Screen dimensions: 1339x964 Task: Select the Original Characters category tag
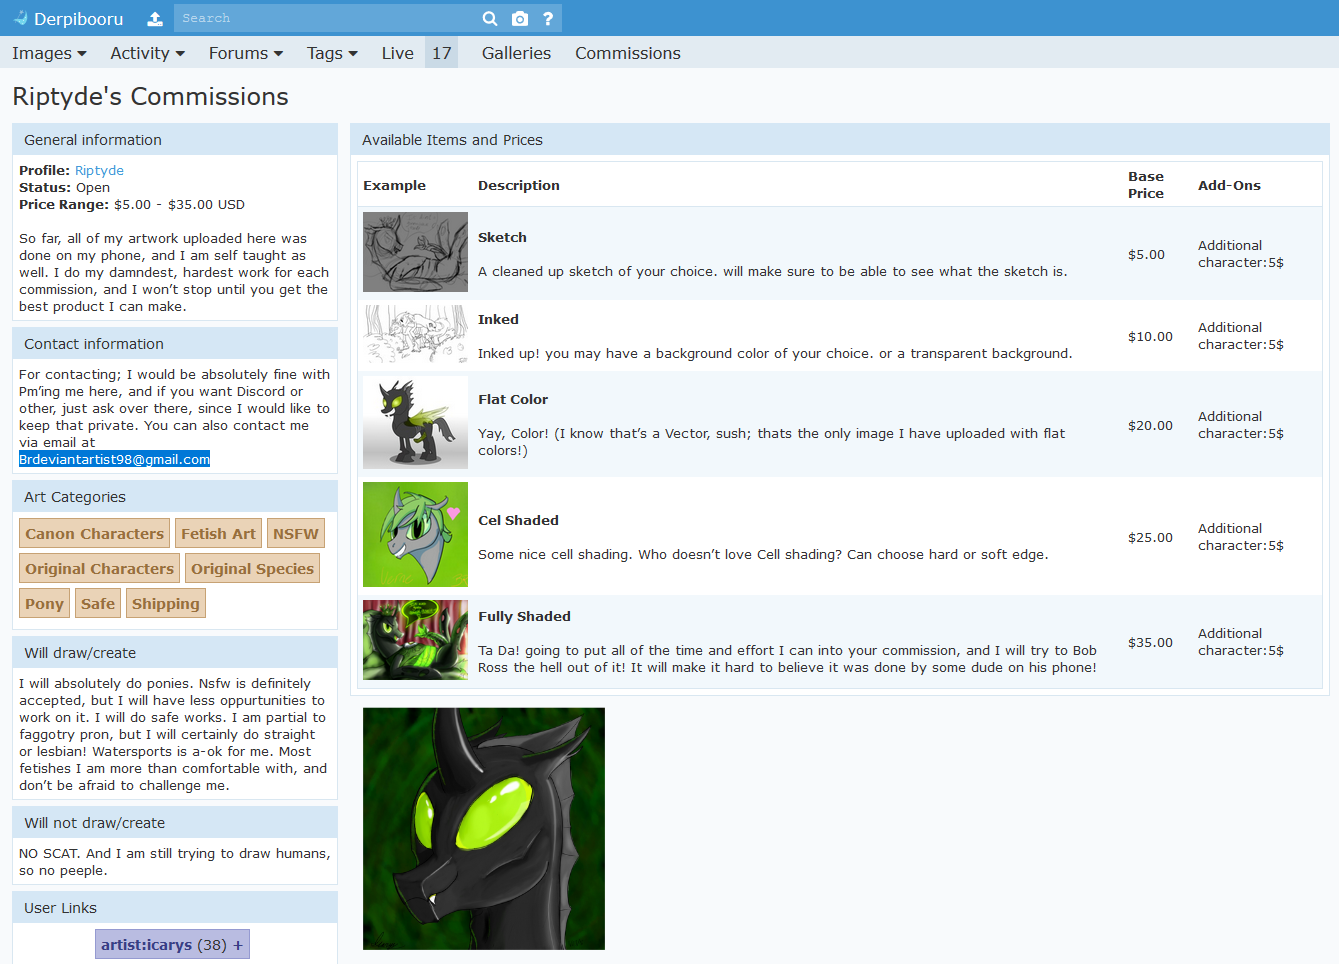tap(99, 569)
